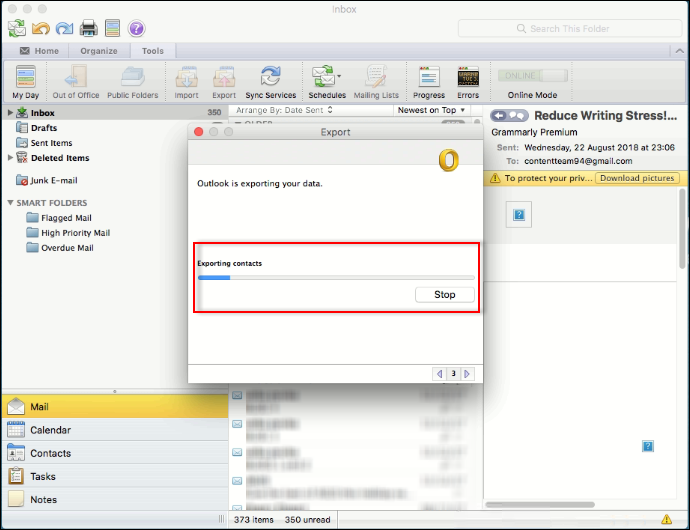This screenshot has width=690, height=530.
Task: Click the Print icon
Action: 88,29
